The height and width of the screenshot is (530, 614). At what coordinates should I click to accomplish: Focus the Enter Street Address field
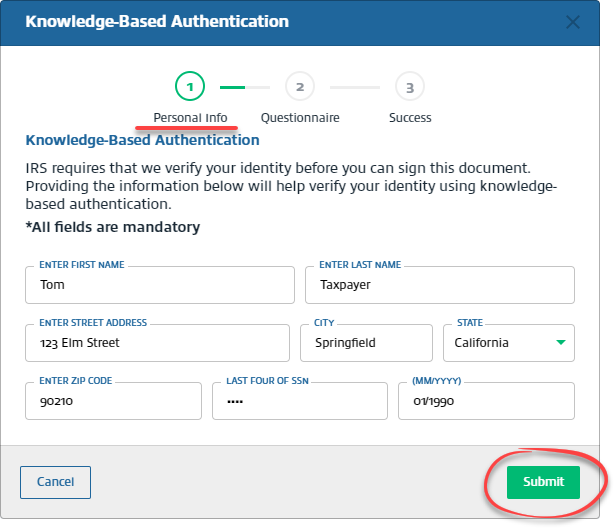(160, 343)
